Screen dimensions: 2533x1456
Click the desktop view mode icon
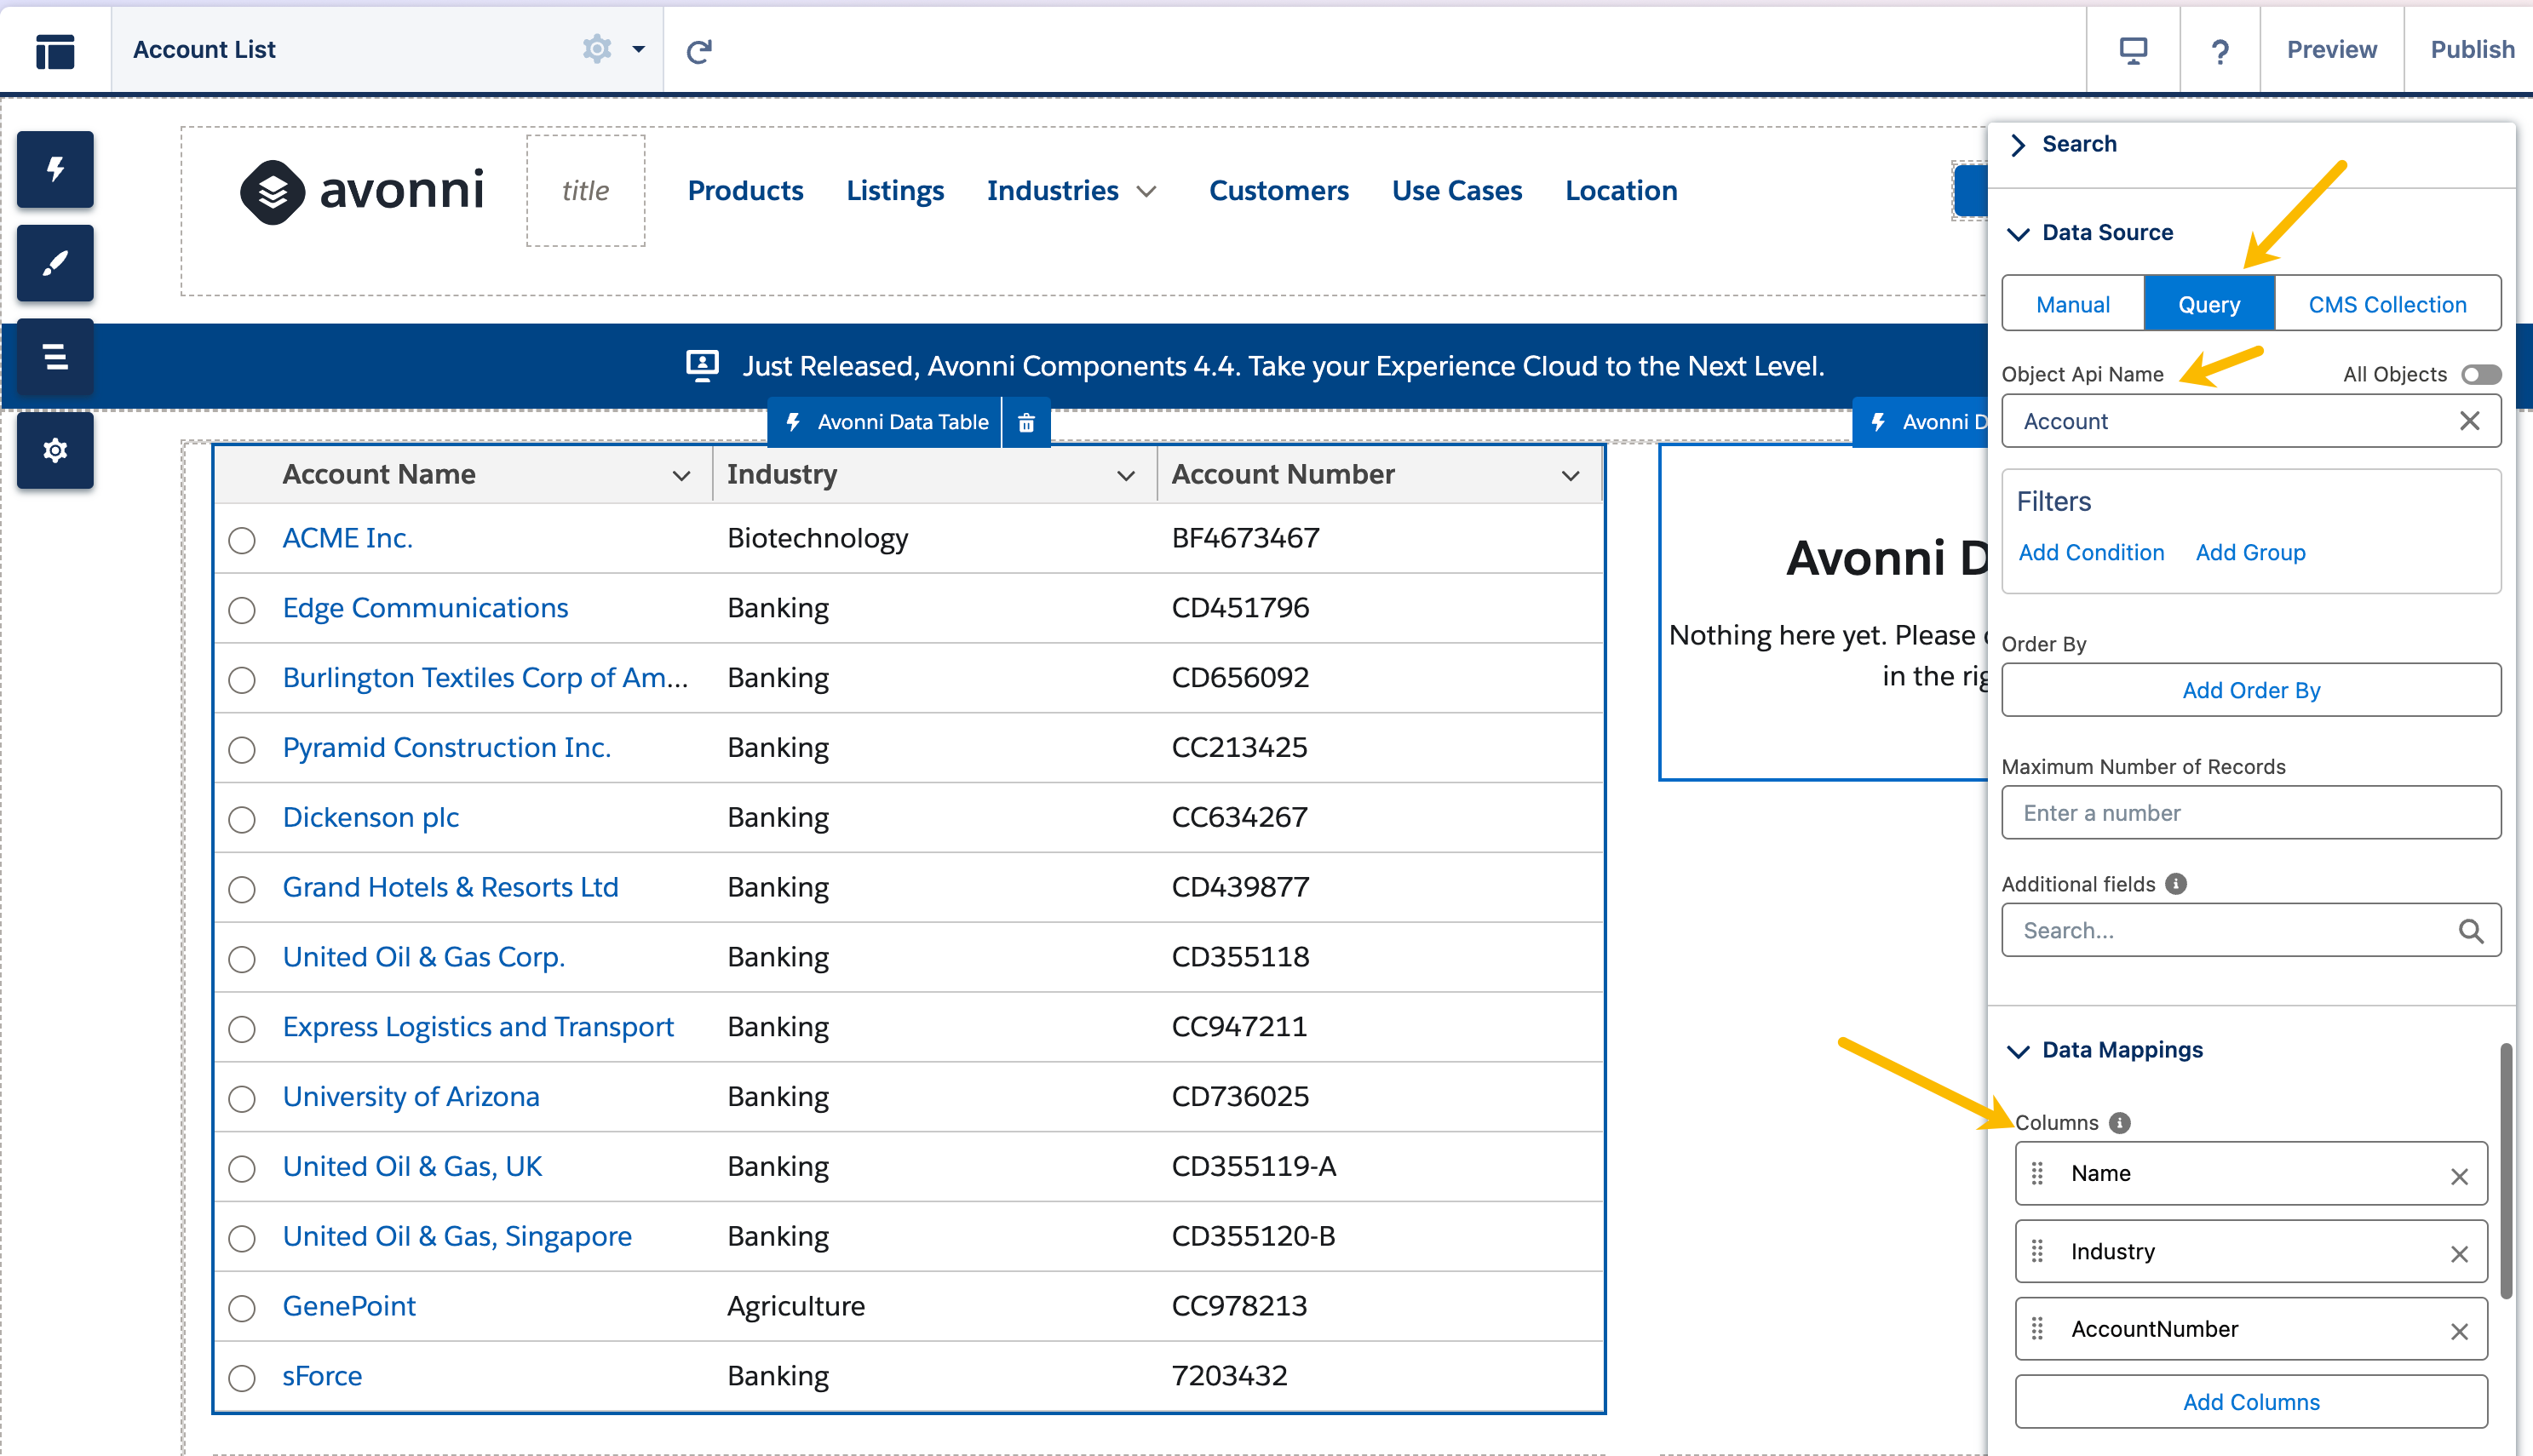coord(2133,50)
